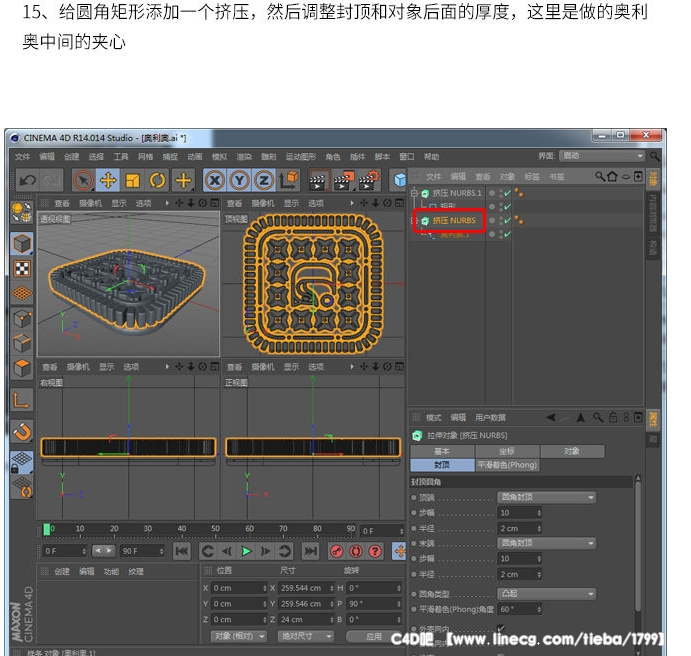
Task: Toggle the enable checkmark for 挤压 NURBS.1
Action: (507, 193)
